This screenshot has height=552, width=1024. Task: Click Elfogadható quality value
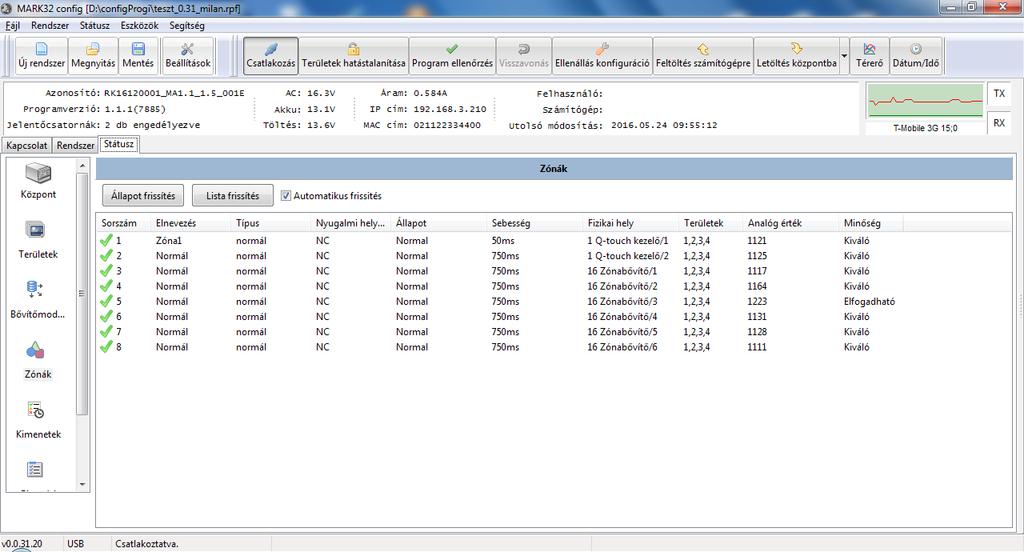(869, 301)
